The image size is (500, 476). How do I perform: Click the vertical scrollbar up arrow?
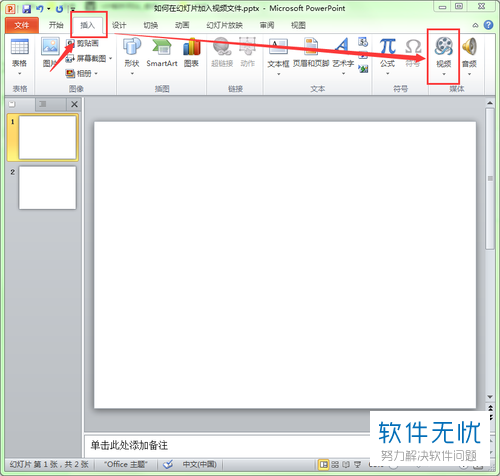489,104
